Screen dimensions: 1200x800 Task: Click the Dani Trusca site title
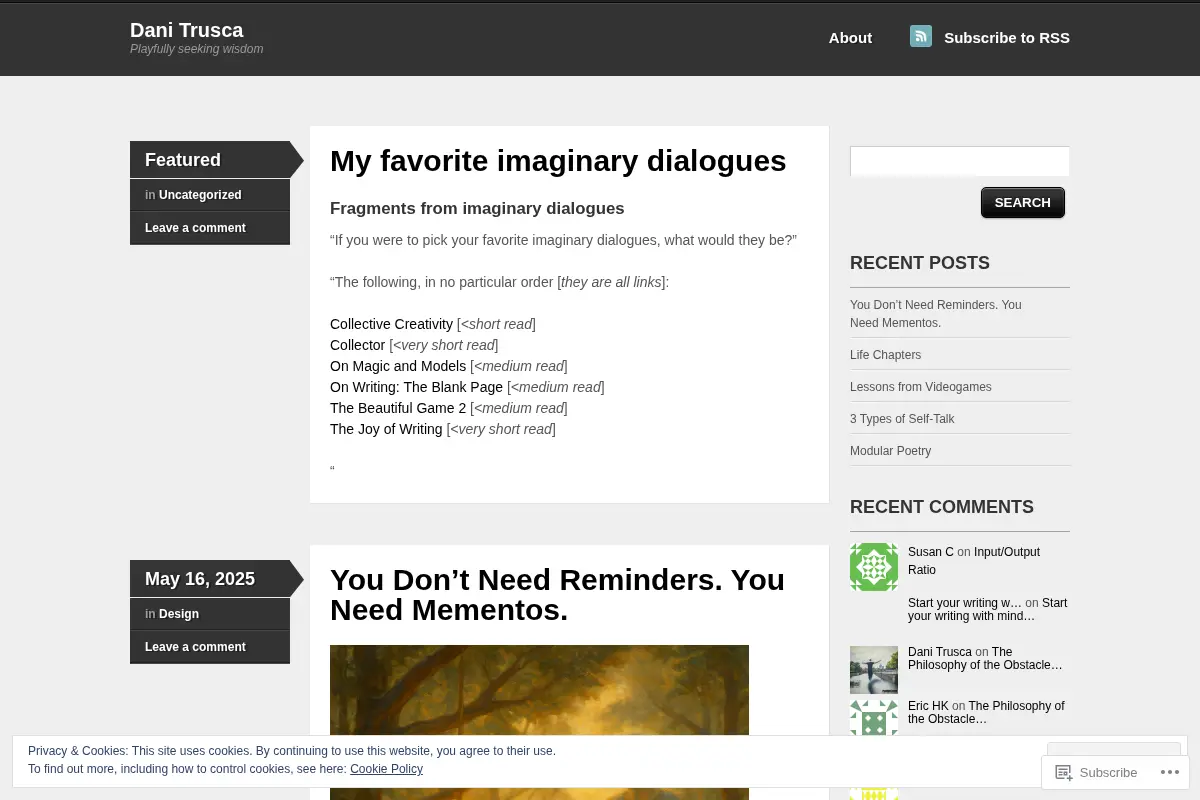pyautogui.click(x=186, y=30)
